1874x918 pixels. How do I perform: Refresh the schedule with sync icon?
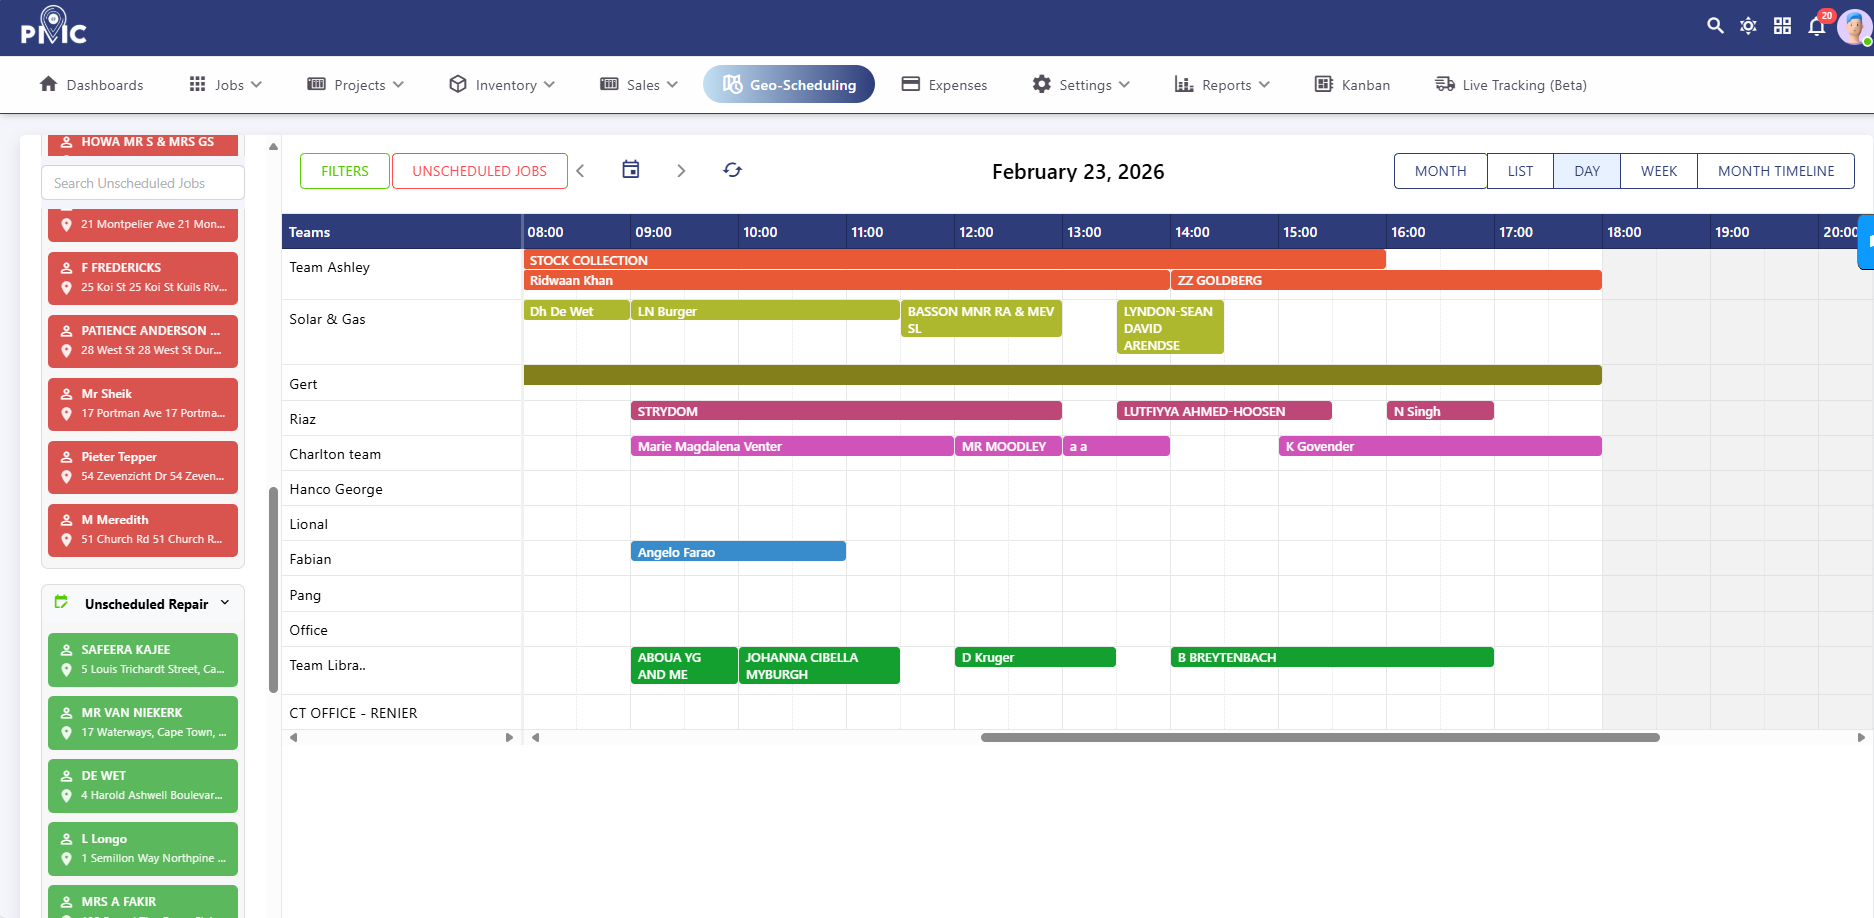click(733, 170)
